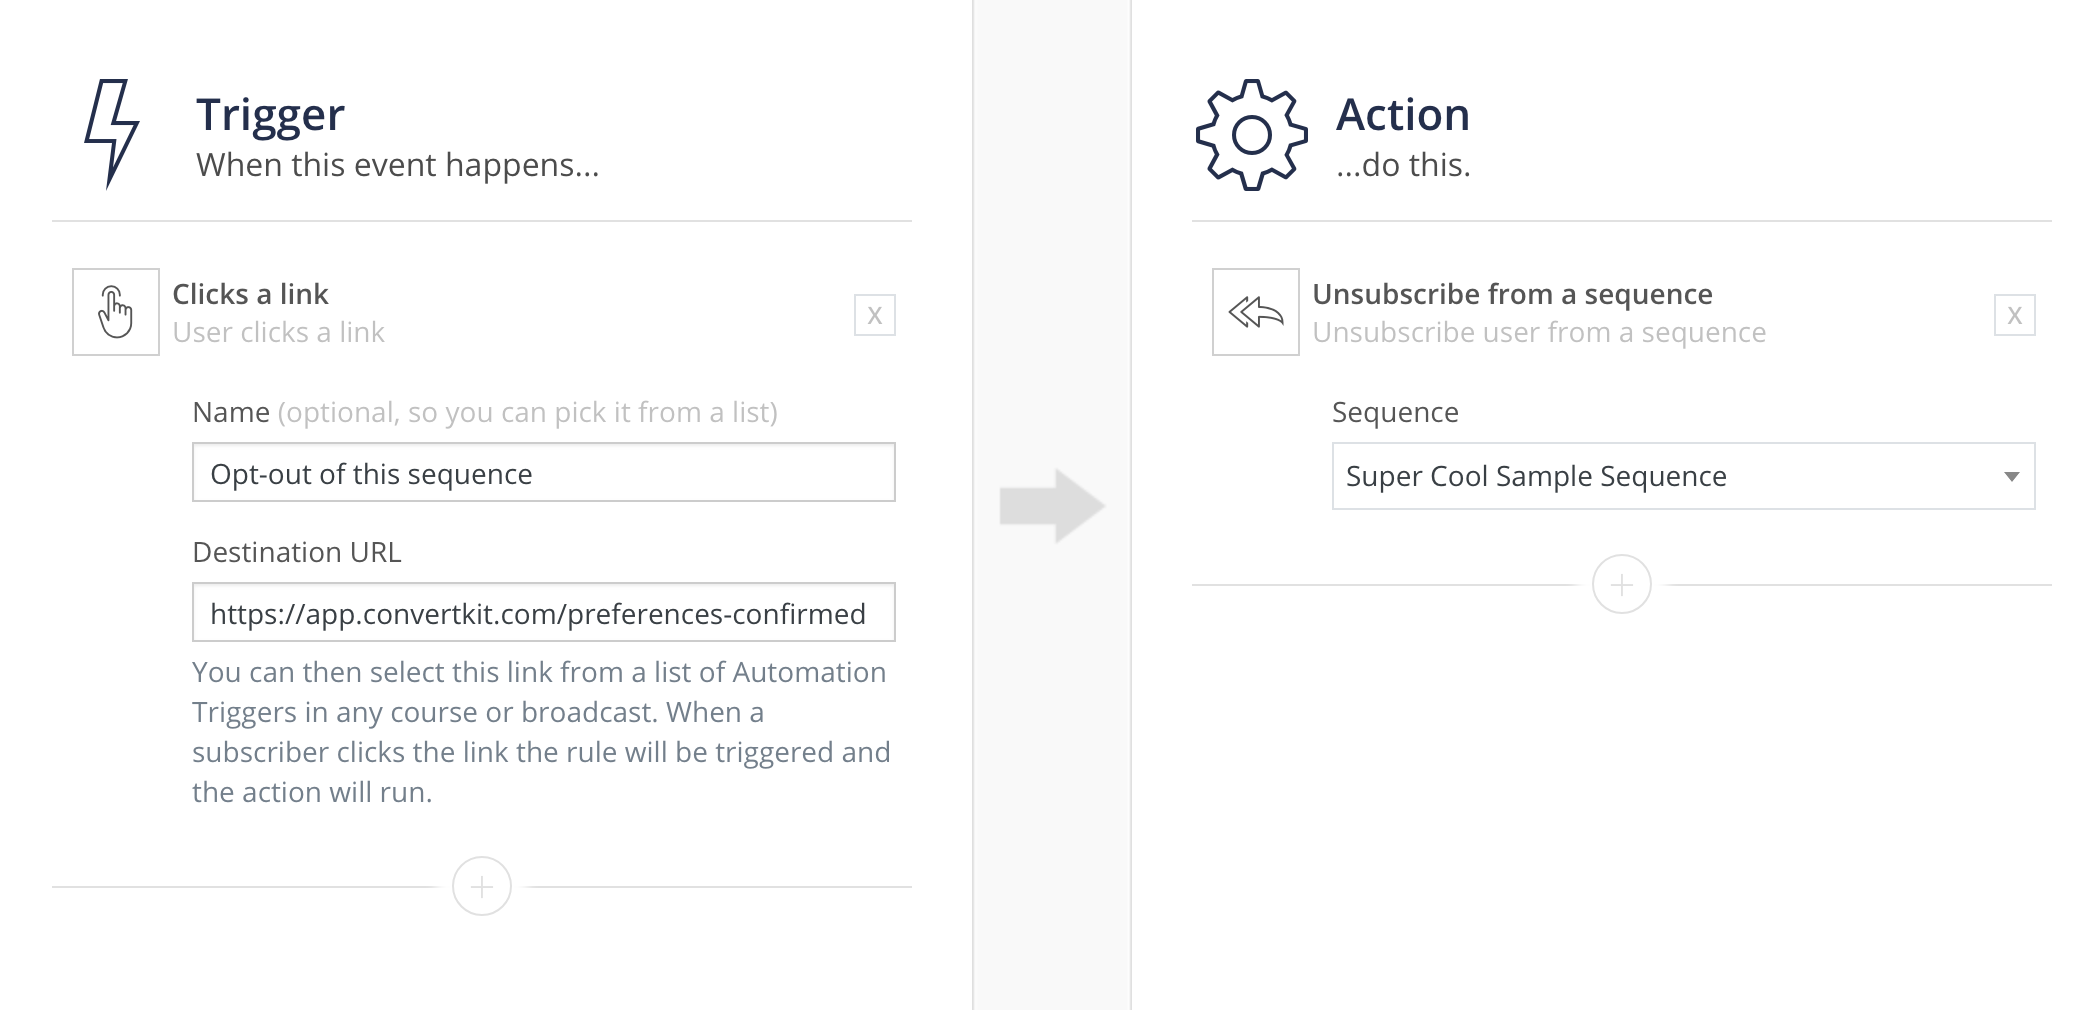Click the trigger Name input field
Viewport: 2088px width, 1010px height.
(543, 473)
